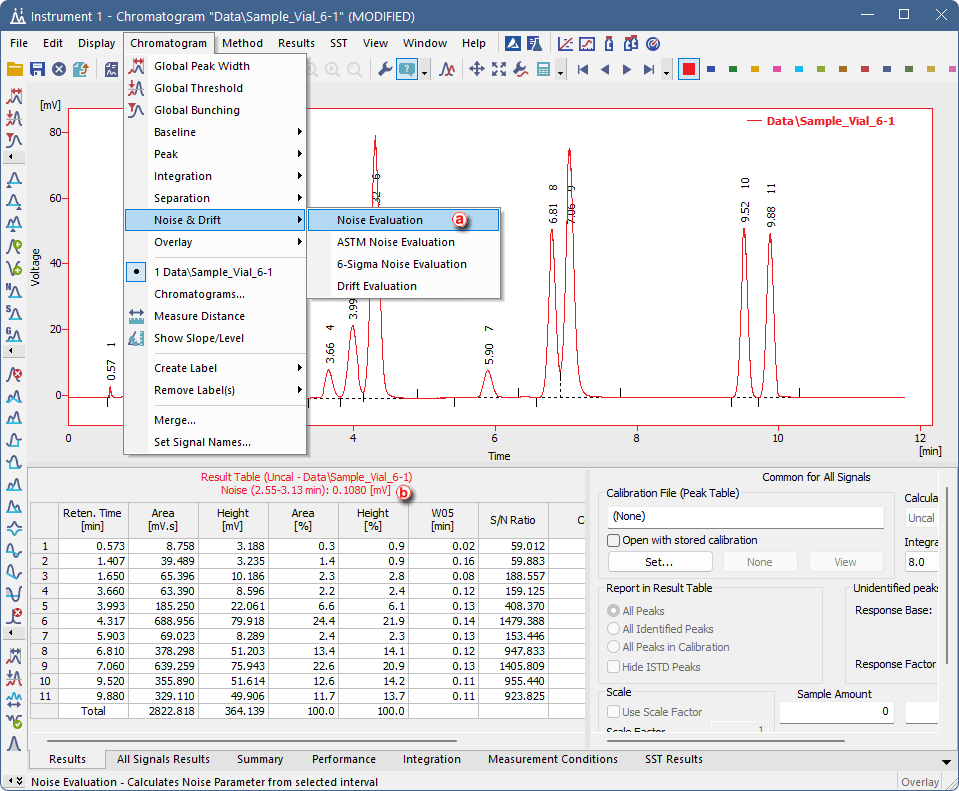Expand the Peak submenu
Image resolution: width=959 pixels, height=791 pixels.
click(215, 154)
